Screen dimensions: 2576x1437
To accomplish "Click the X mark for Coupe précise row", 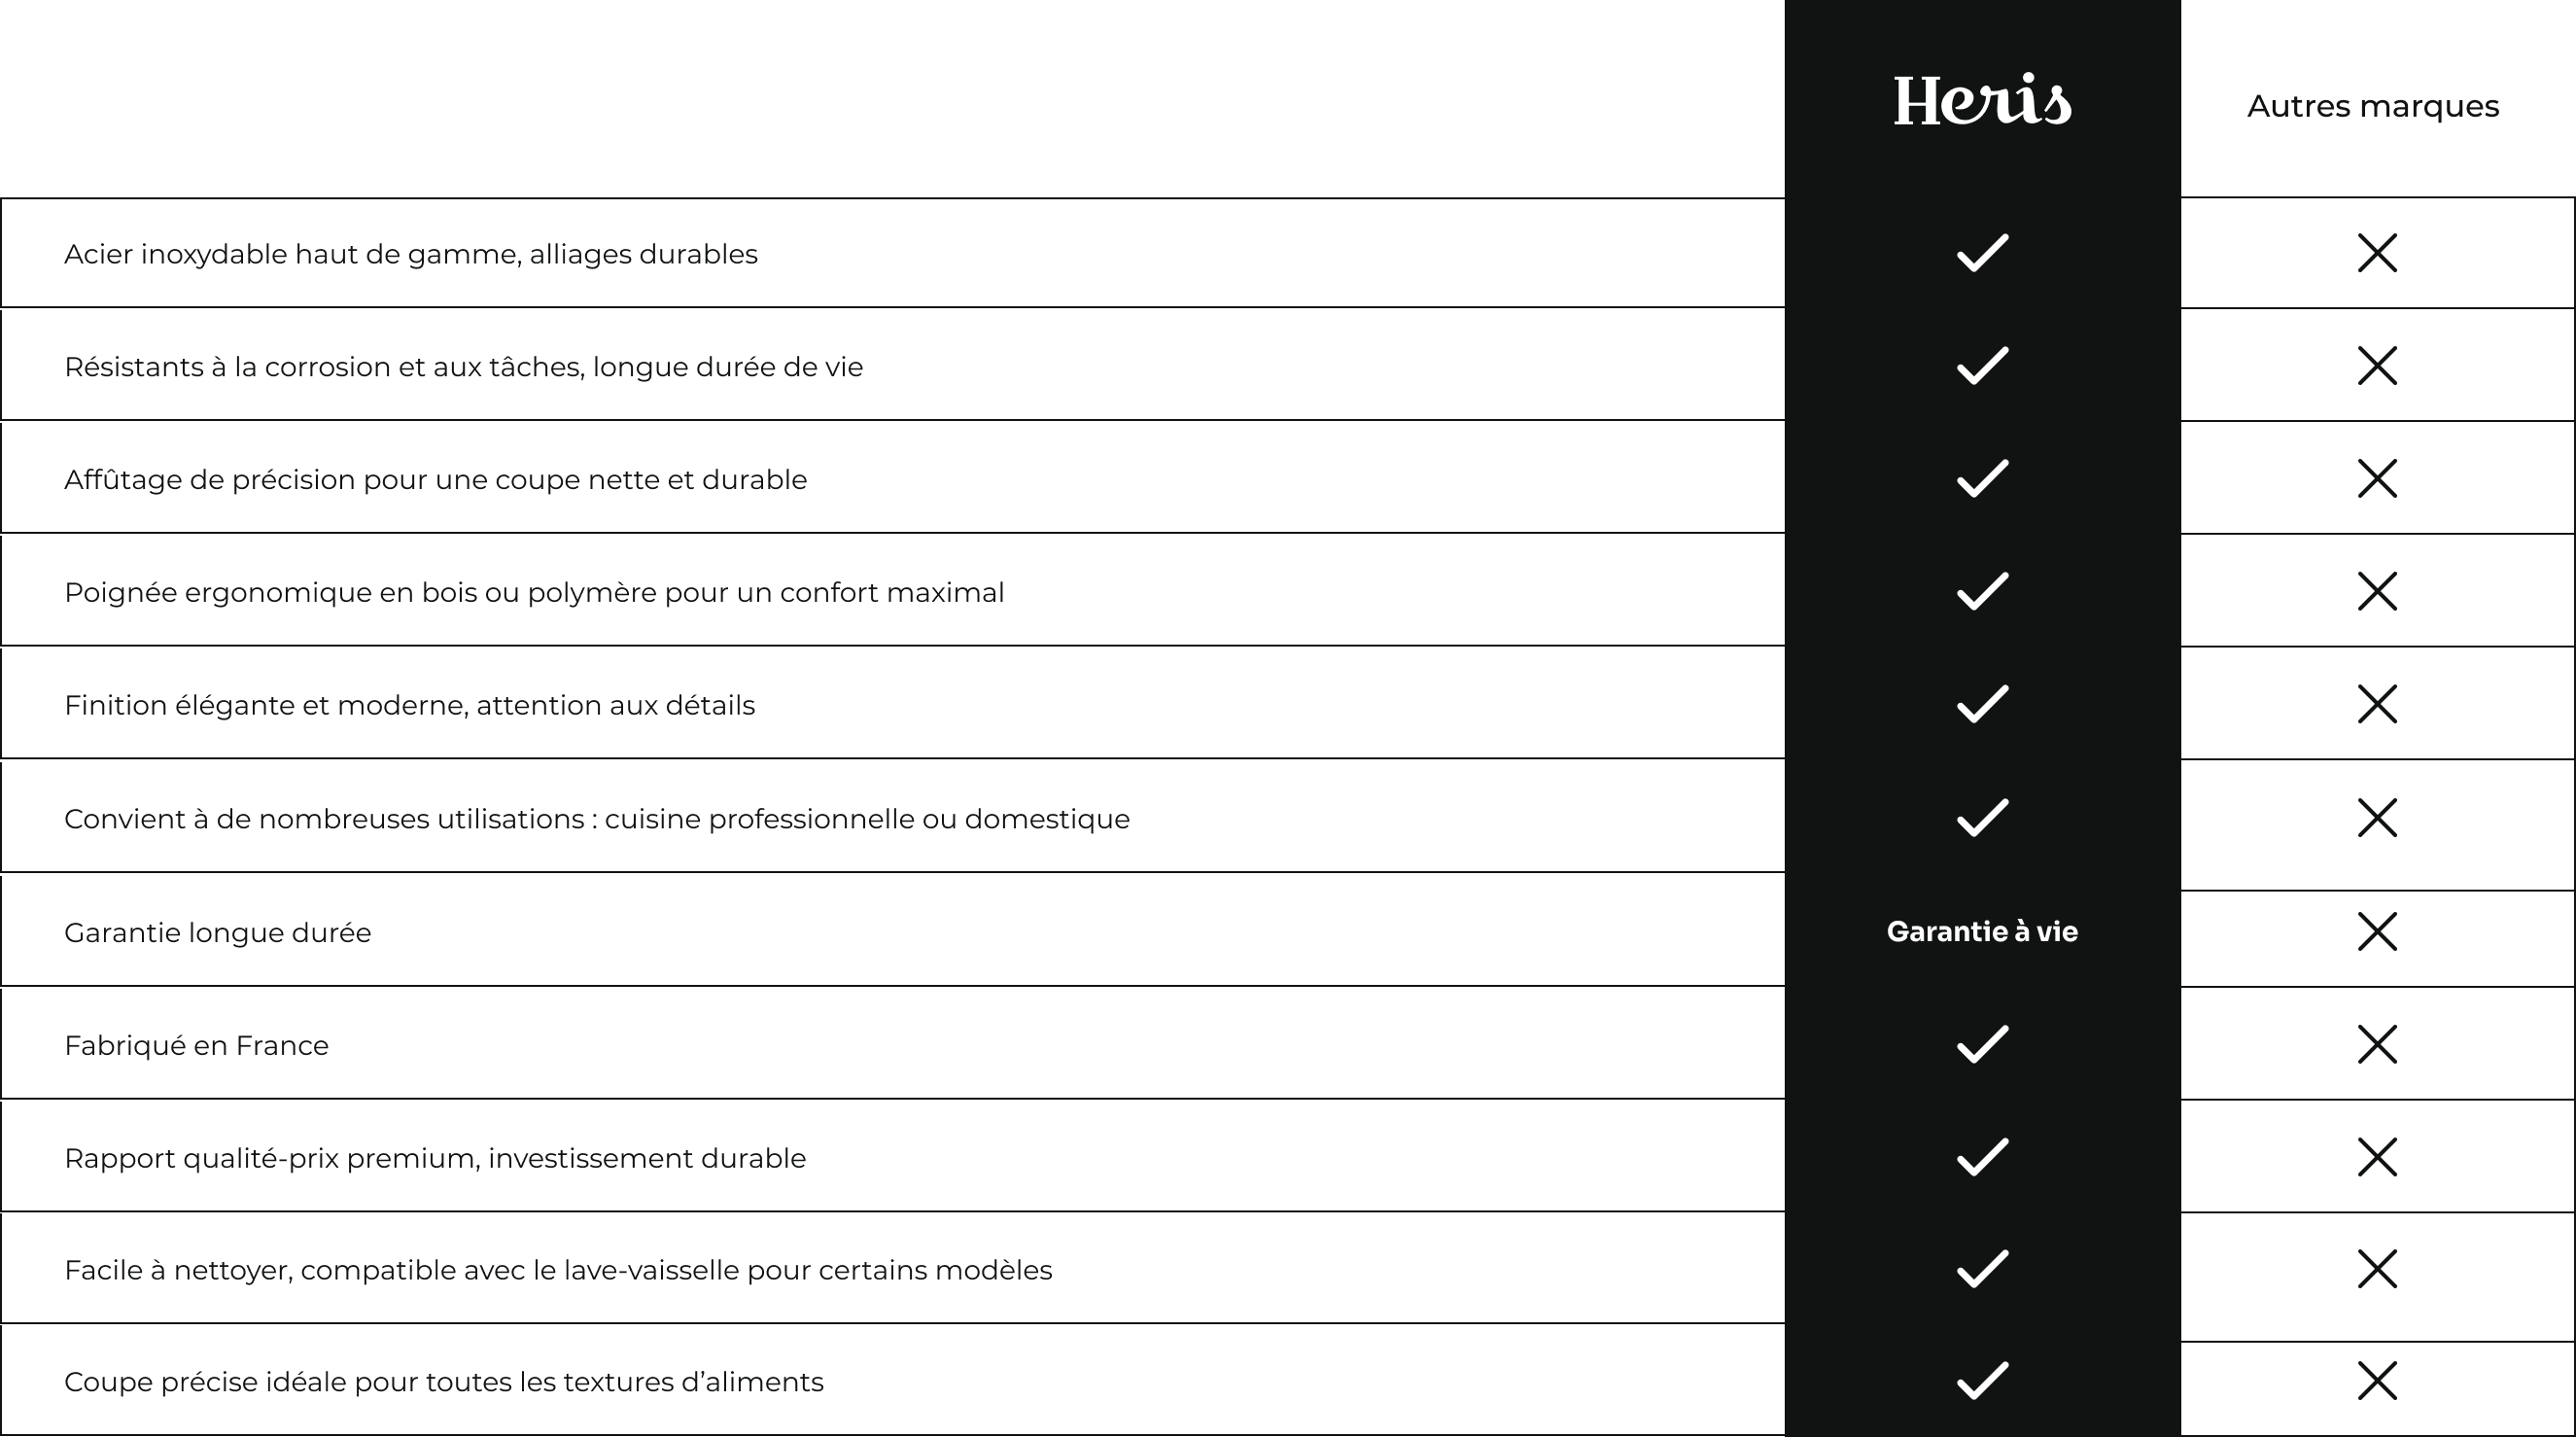I will click(x=2377, y=1381).
